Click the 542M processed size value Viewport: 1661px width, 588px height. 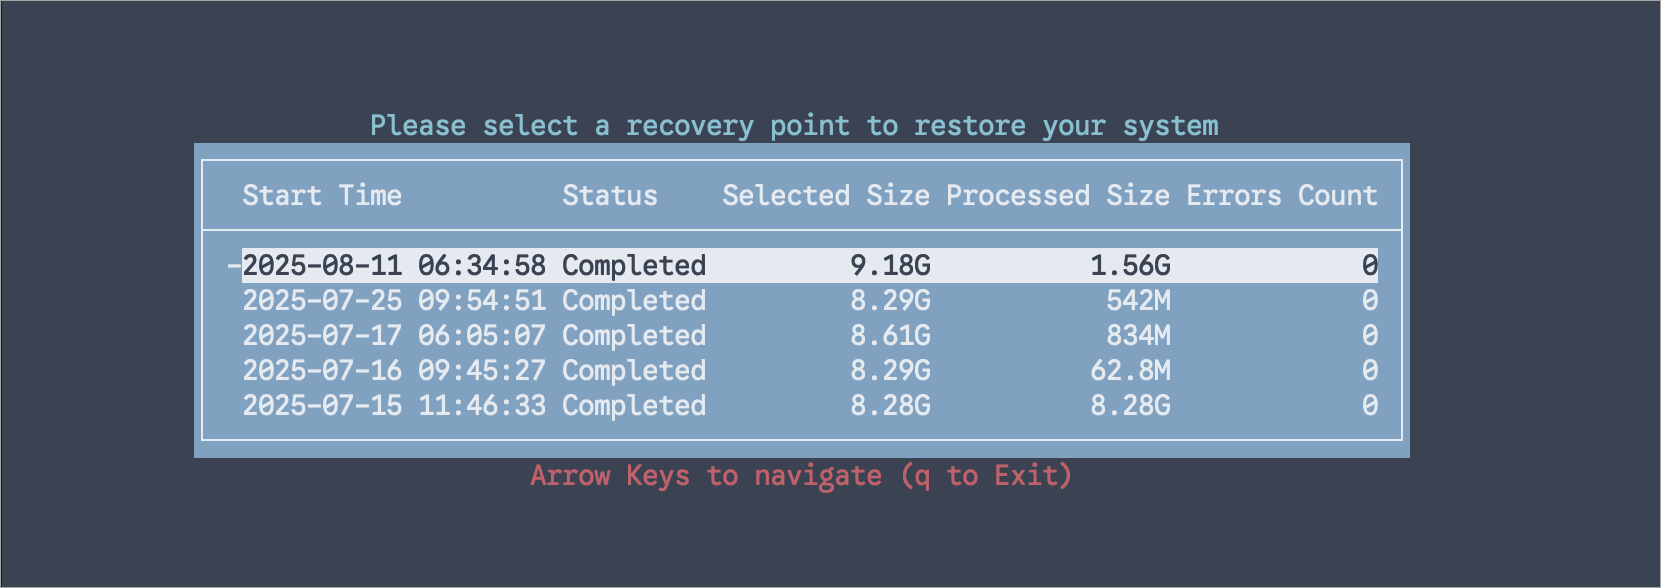coord(1138,301)
